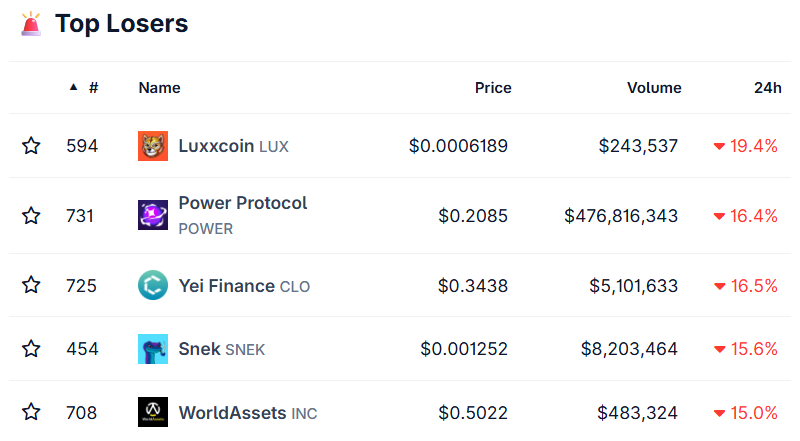Toggle the favorite star for Power Protocol
The width and height of the screenshot is (800, 441).
(31, 215)
